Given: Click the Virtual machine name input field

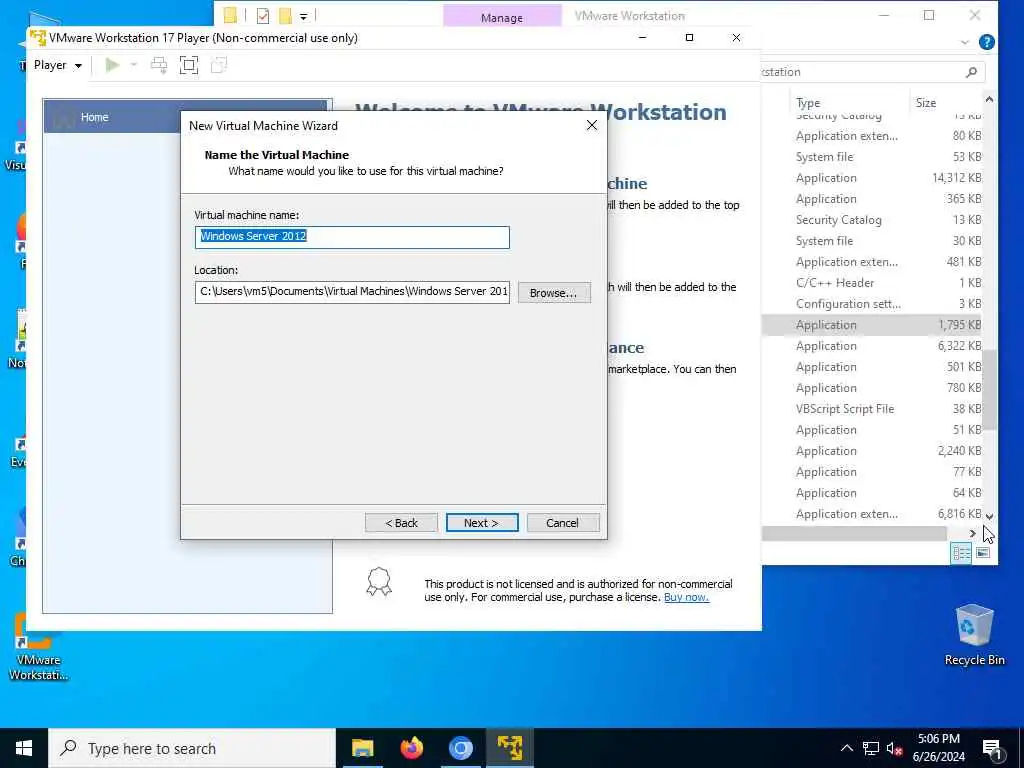Looking at the screenshot, I should click(x=352, y=237).
